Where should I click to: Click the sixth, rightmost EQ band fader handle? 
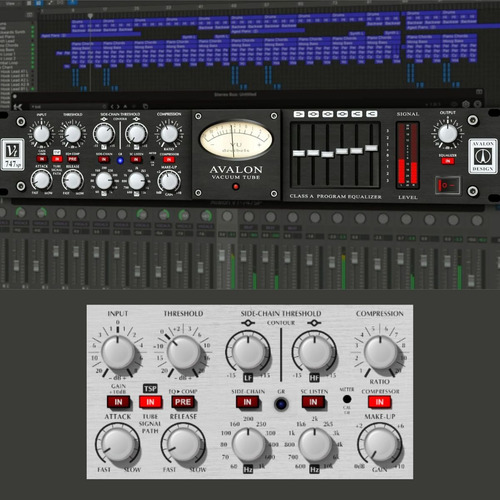371,148
